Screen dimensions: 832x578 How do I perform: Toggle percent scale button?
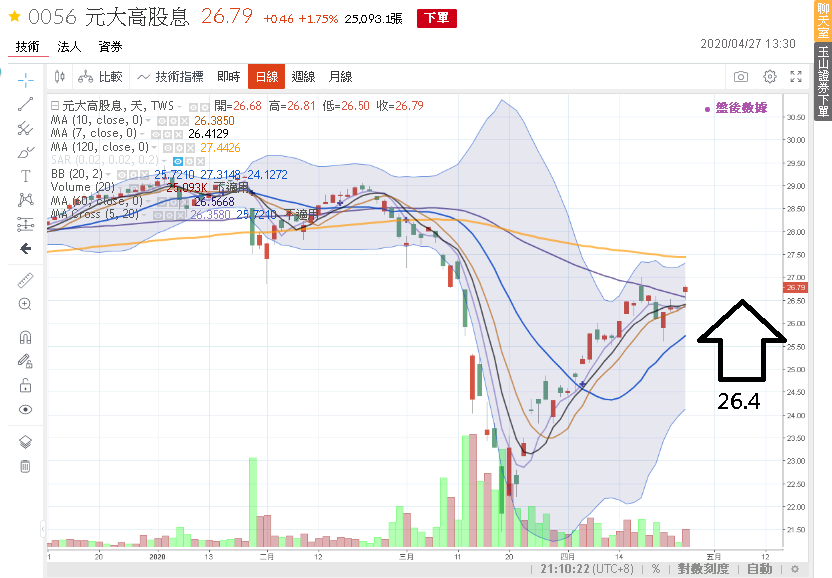(x=656, y=569)
